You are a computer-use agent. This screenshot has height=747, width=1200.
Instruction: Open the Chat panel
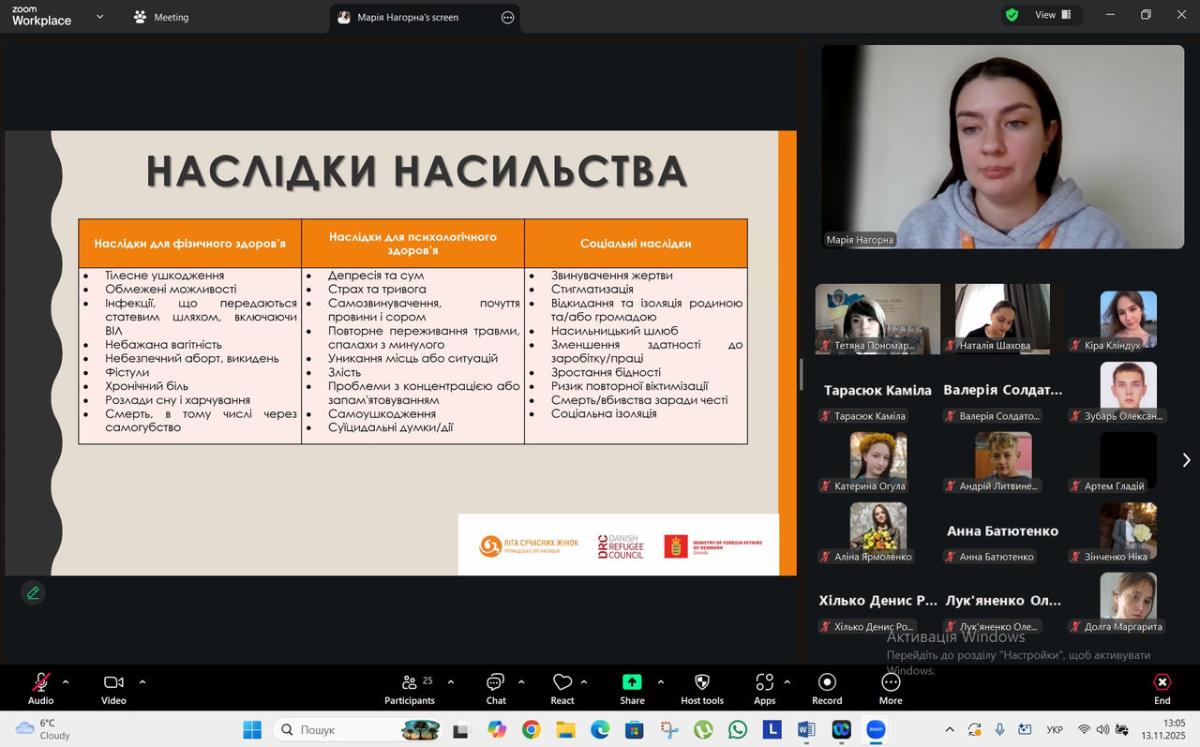(x=495, y=687)
